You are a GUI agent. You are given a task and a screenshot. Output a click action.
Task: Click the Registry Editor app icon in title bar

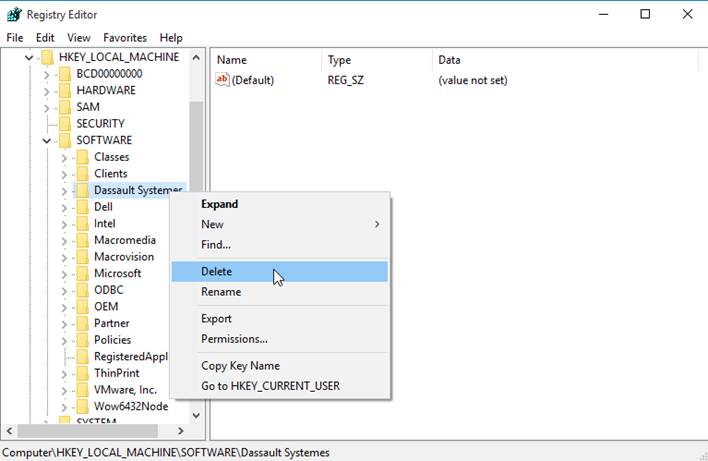point(14,14)
